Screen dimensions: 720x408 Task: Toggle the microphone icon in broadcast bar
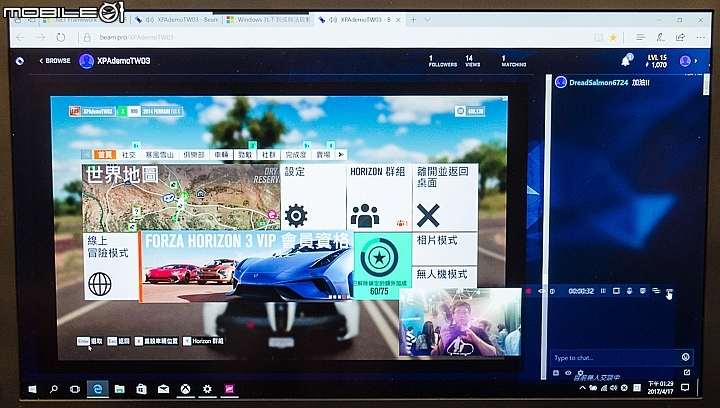click(x=630, y=291)
